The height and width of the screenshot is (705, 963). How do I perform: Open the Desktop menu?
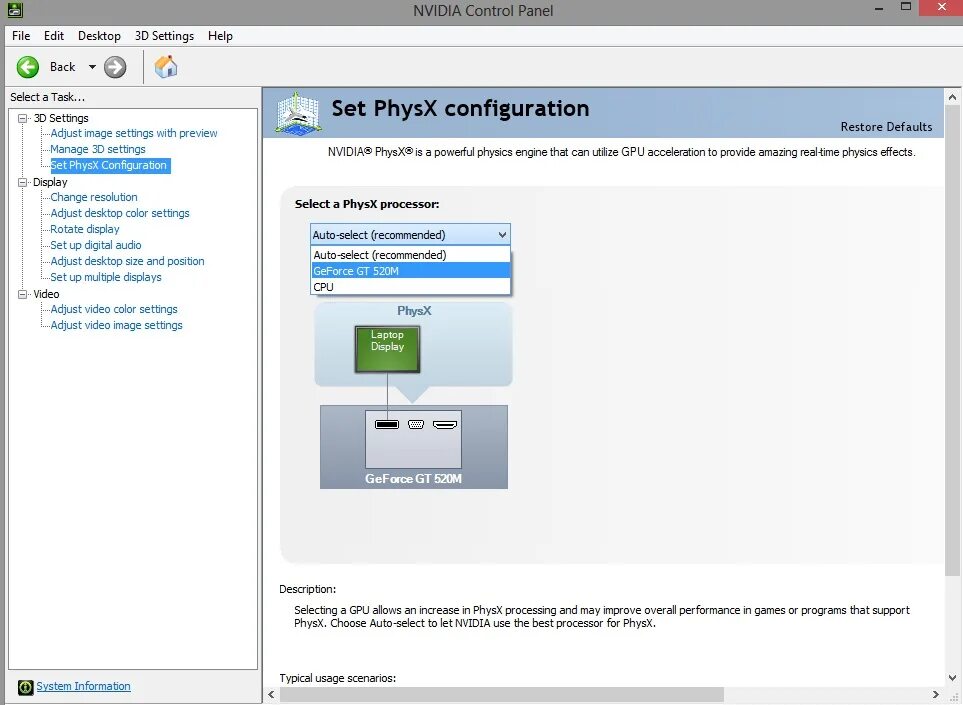tap(99, 36)
